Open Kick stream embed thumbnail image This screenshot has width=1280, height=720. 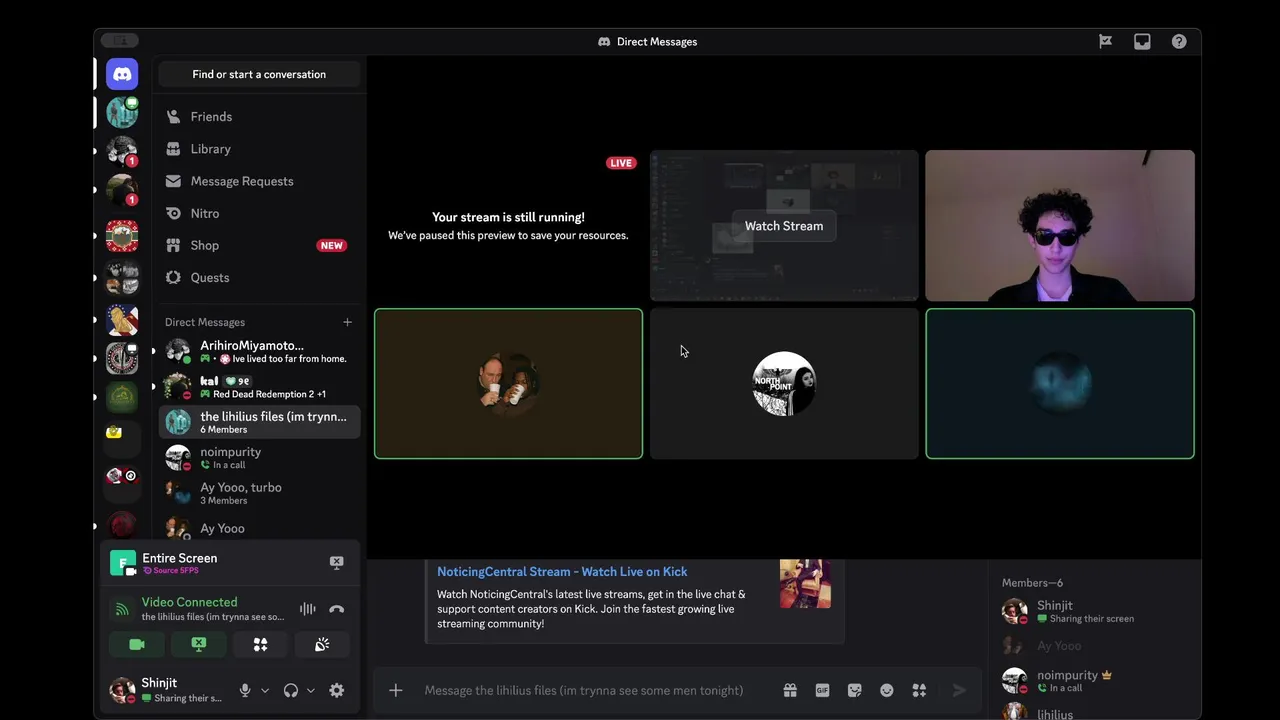point(805,583)
